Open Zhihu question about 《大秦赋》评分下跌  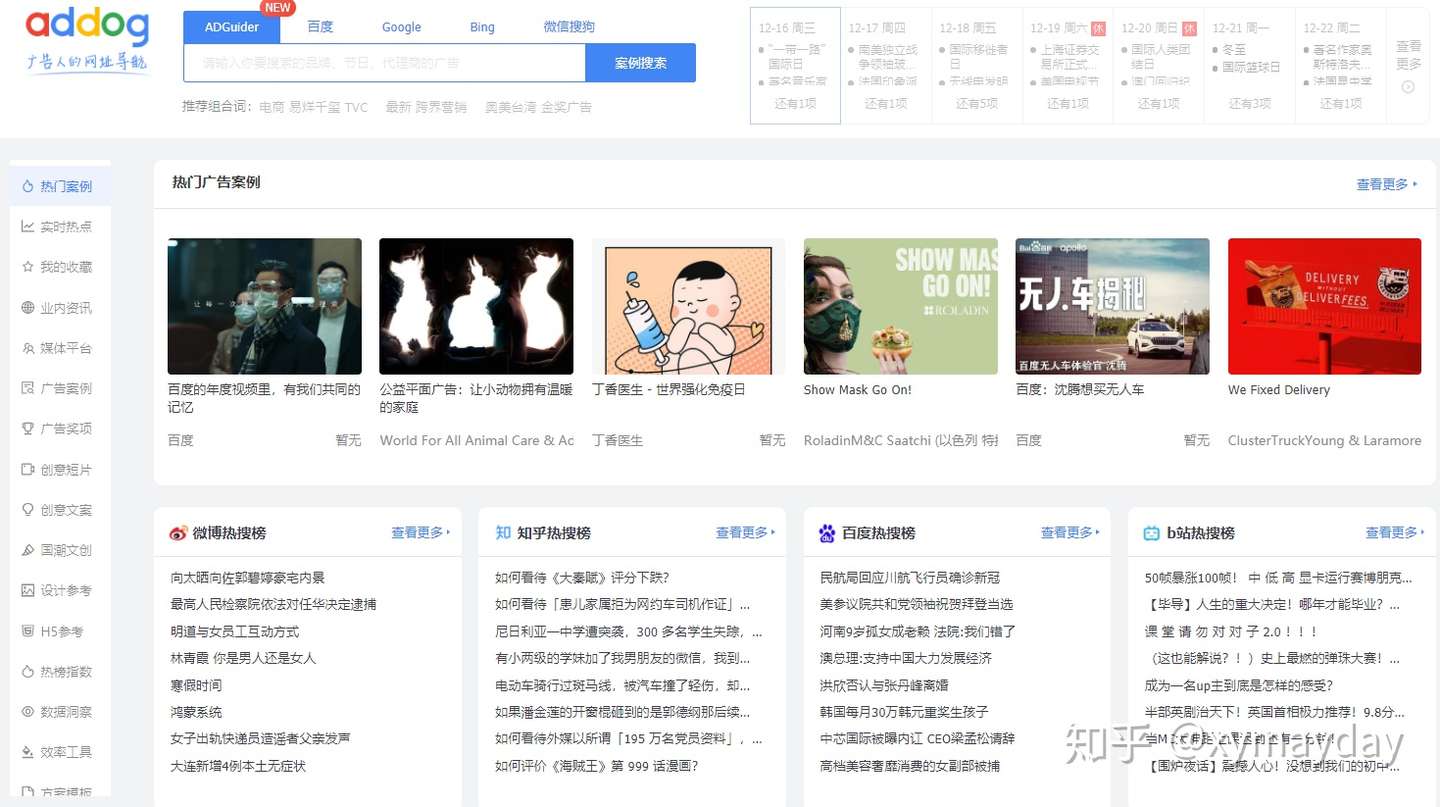[582, 578]
